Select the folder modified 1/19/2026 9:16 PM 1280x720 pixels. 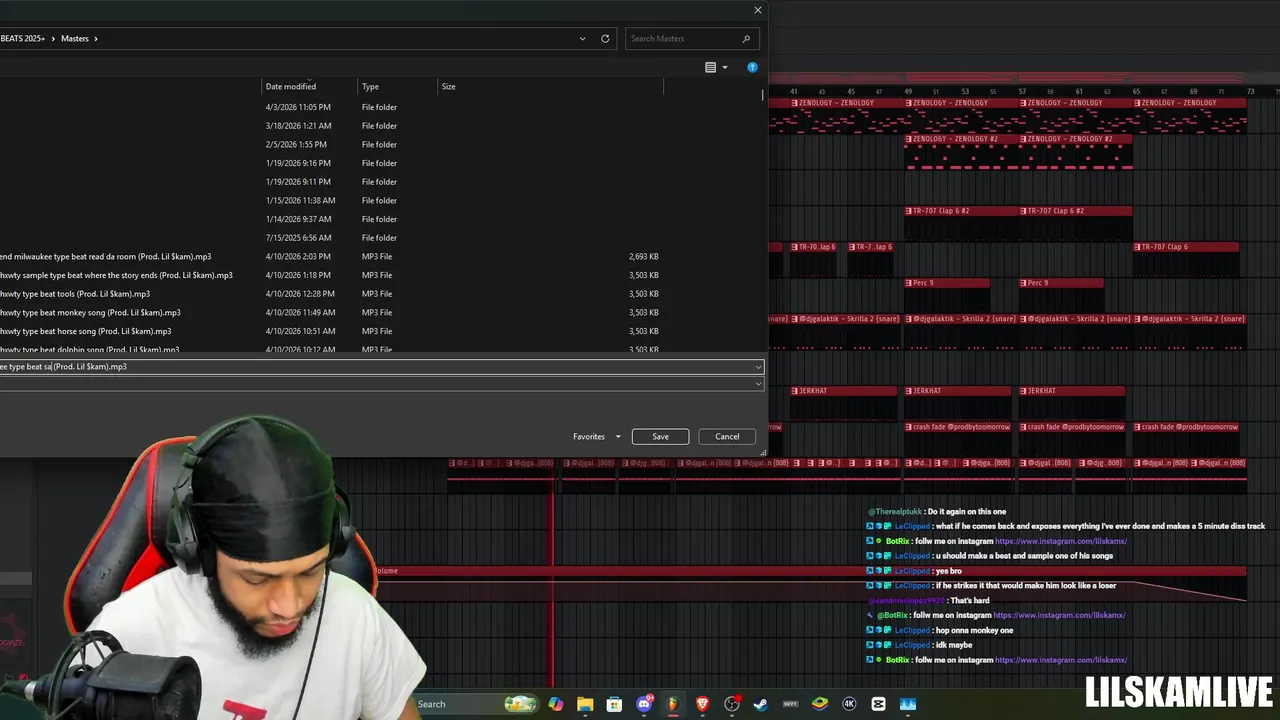331,163
